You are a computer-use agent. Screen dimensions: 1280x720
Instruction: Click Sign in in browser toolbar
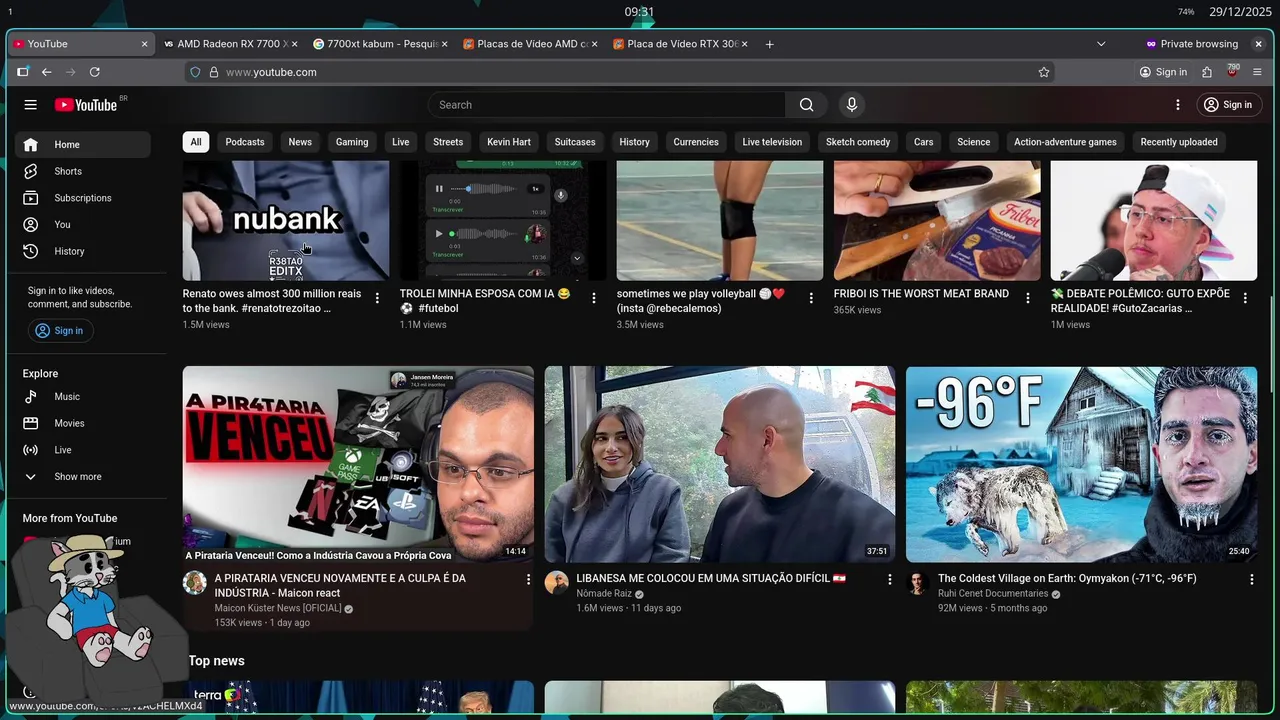click(1163, 72)
